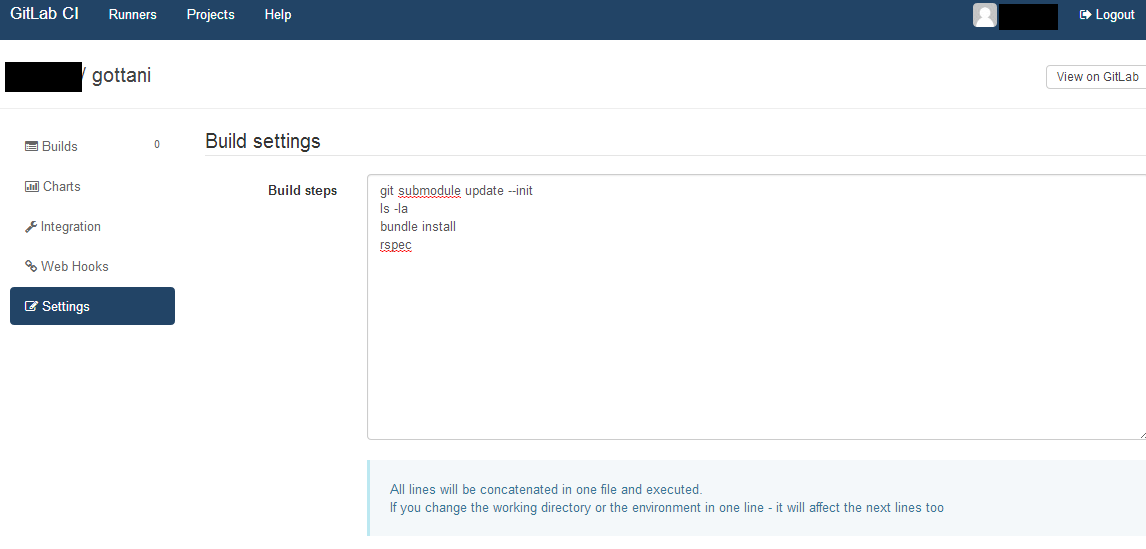Click the 'ls -la' line
The height and width of the screenshot is (549, 1146).
pos(393,208)
